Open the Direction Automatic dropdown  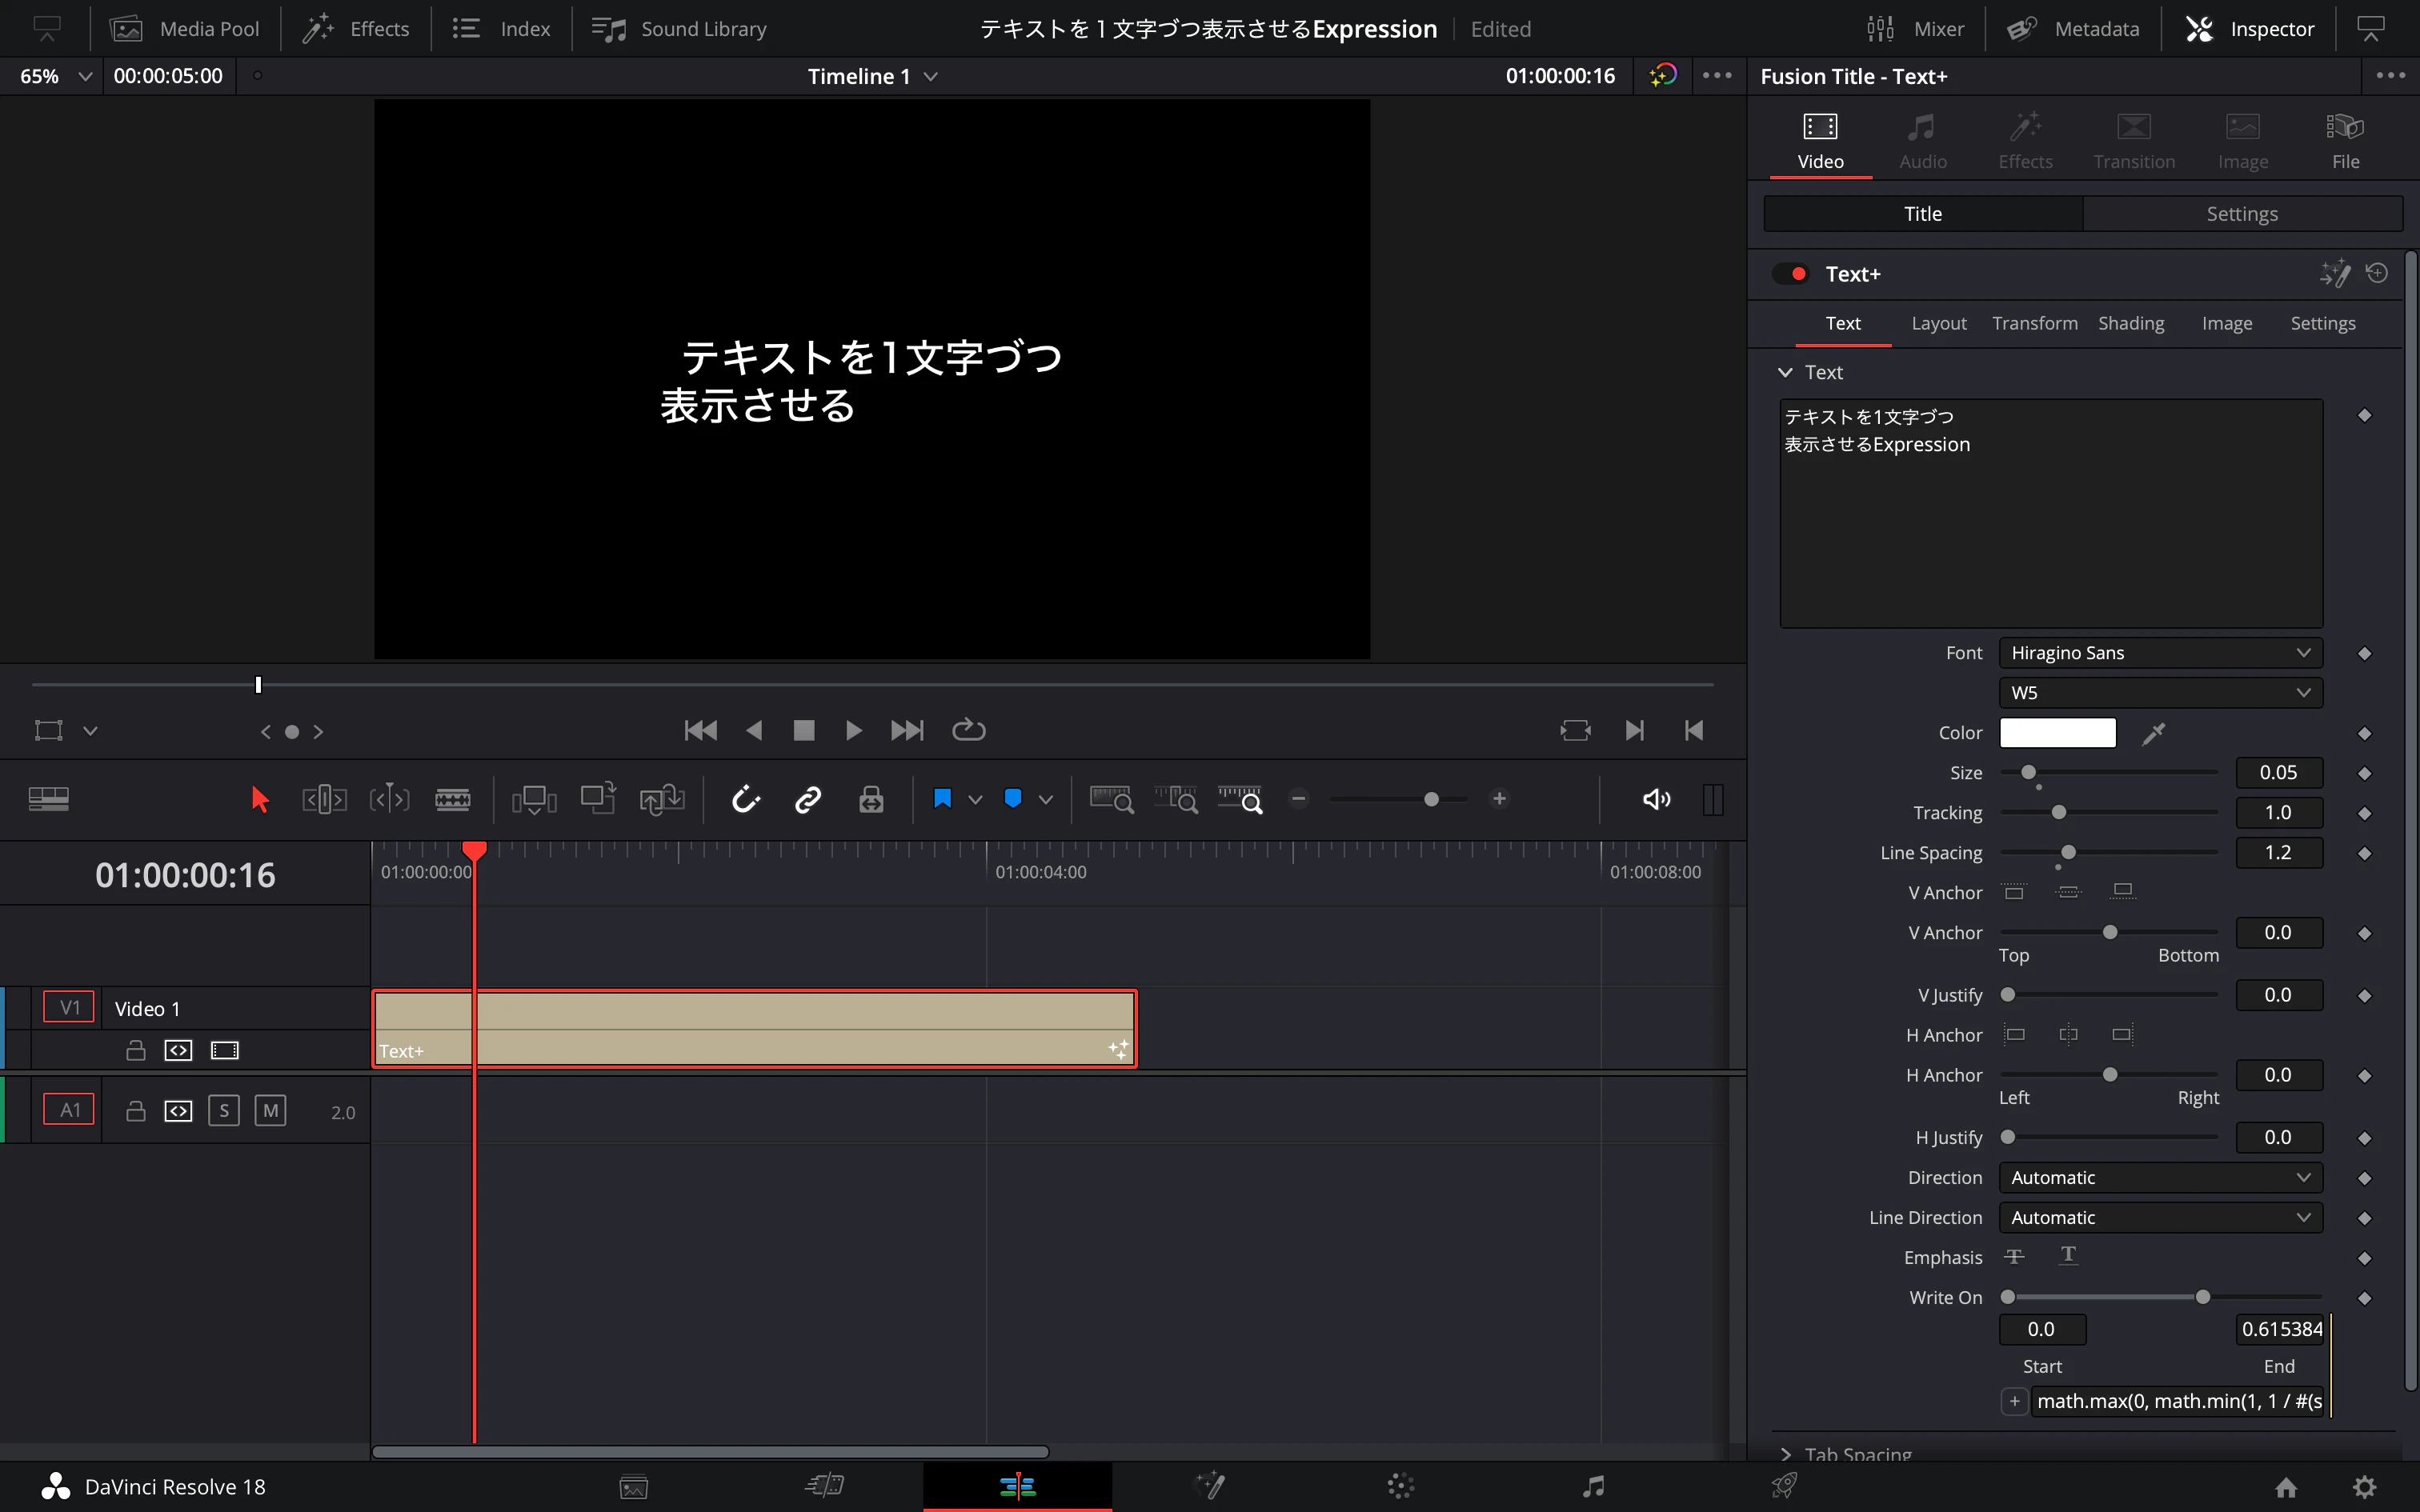pyautogui.click(x=2160, y=1177)
